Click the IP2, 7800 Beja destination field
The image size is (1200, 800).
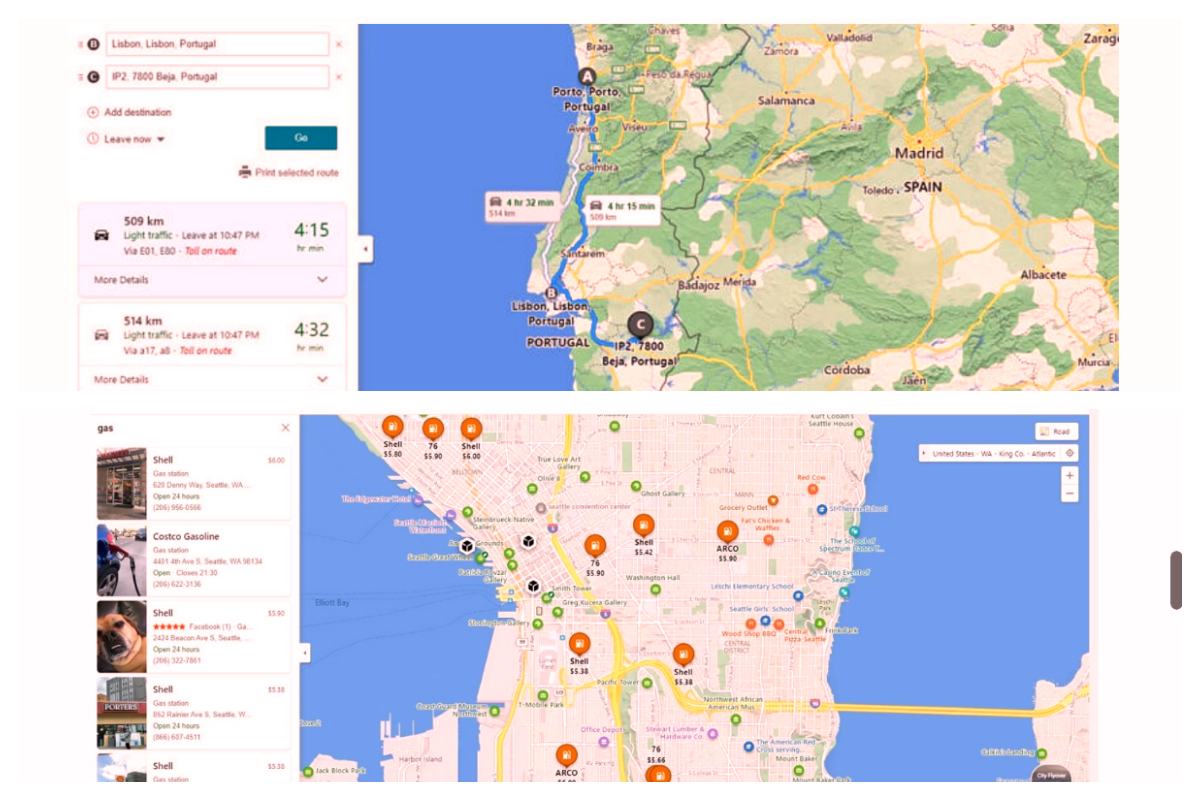coord(217,77)
